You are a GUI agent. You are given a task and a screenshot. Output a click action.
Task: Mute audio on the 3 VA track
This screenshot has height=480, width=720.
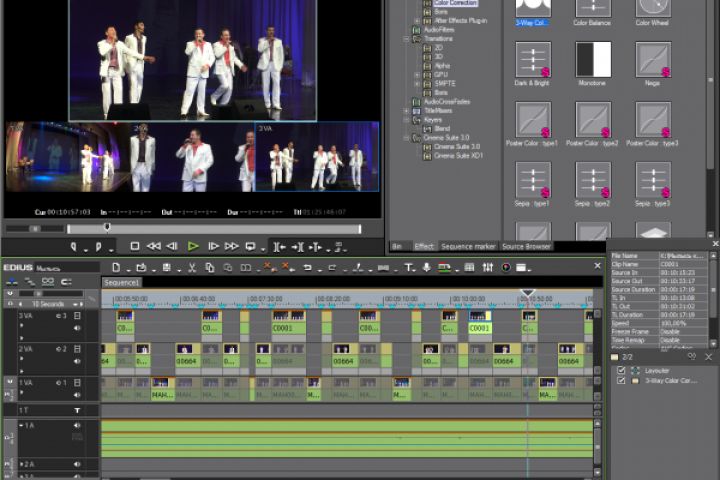[x=77, y=326]
